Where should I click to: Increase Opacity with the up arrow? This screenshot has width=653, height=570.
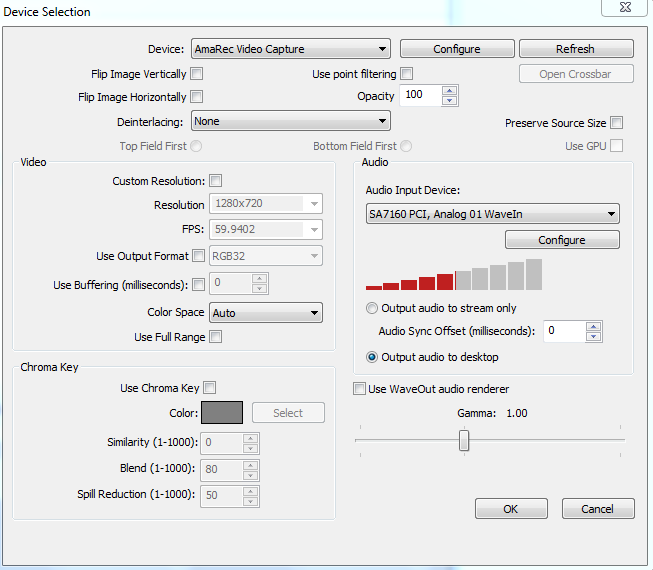pyautogui.click(x=449, y=91)
